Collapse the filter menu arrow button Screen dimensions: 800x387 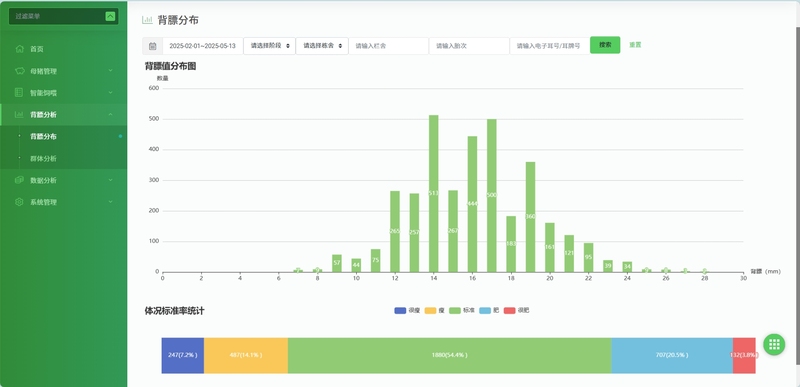coord(110,16)
